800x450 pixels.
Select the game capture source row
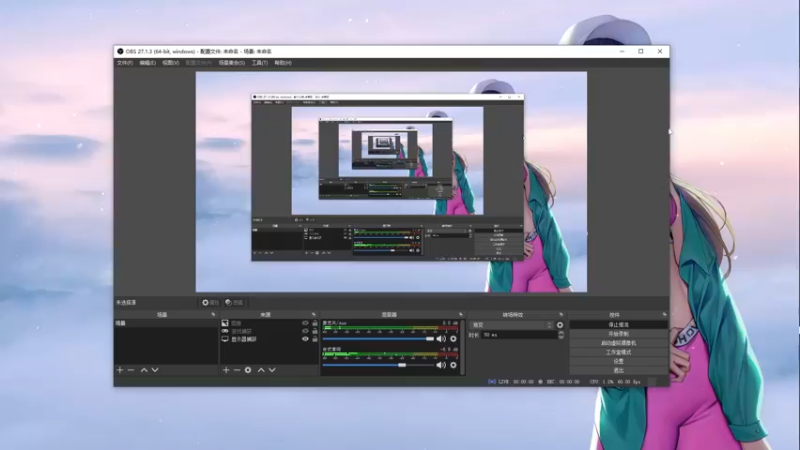(x=269, y=331)
